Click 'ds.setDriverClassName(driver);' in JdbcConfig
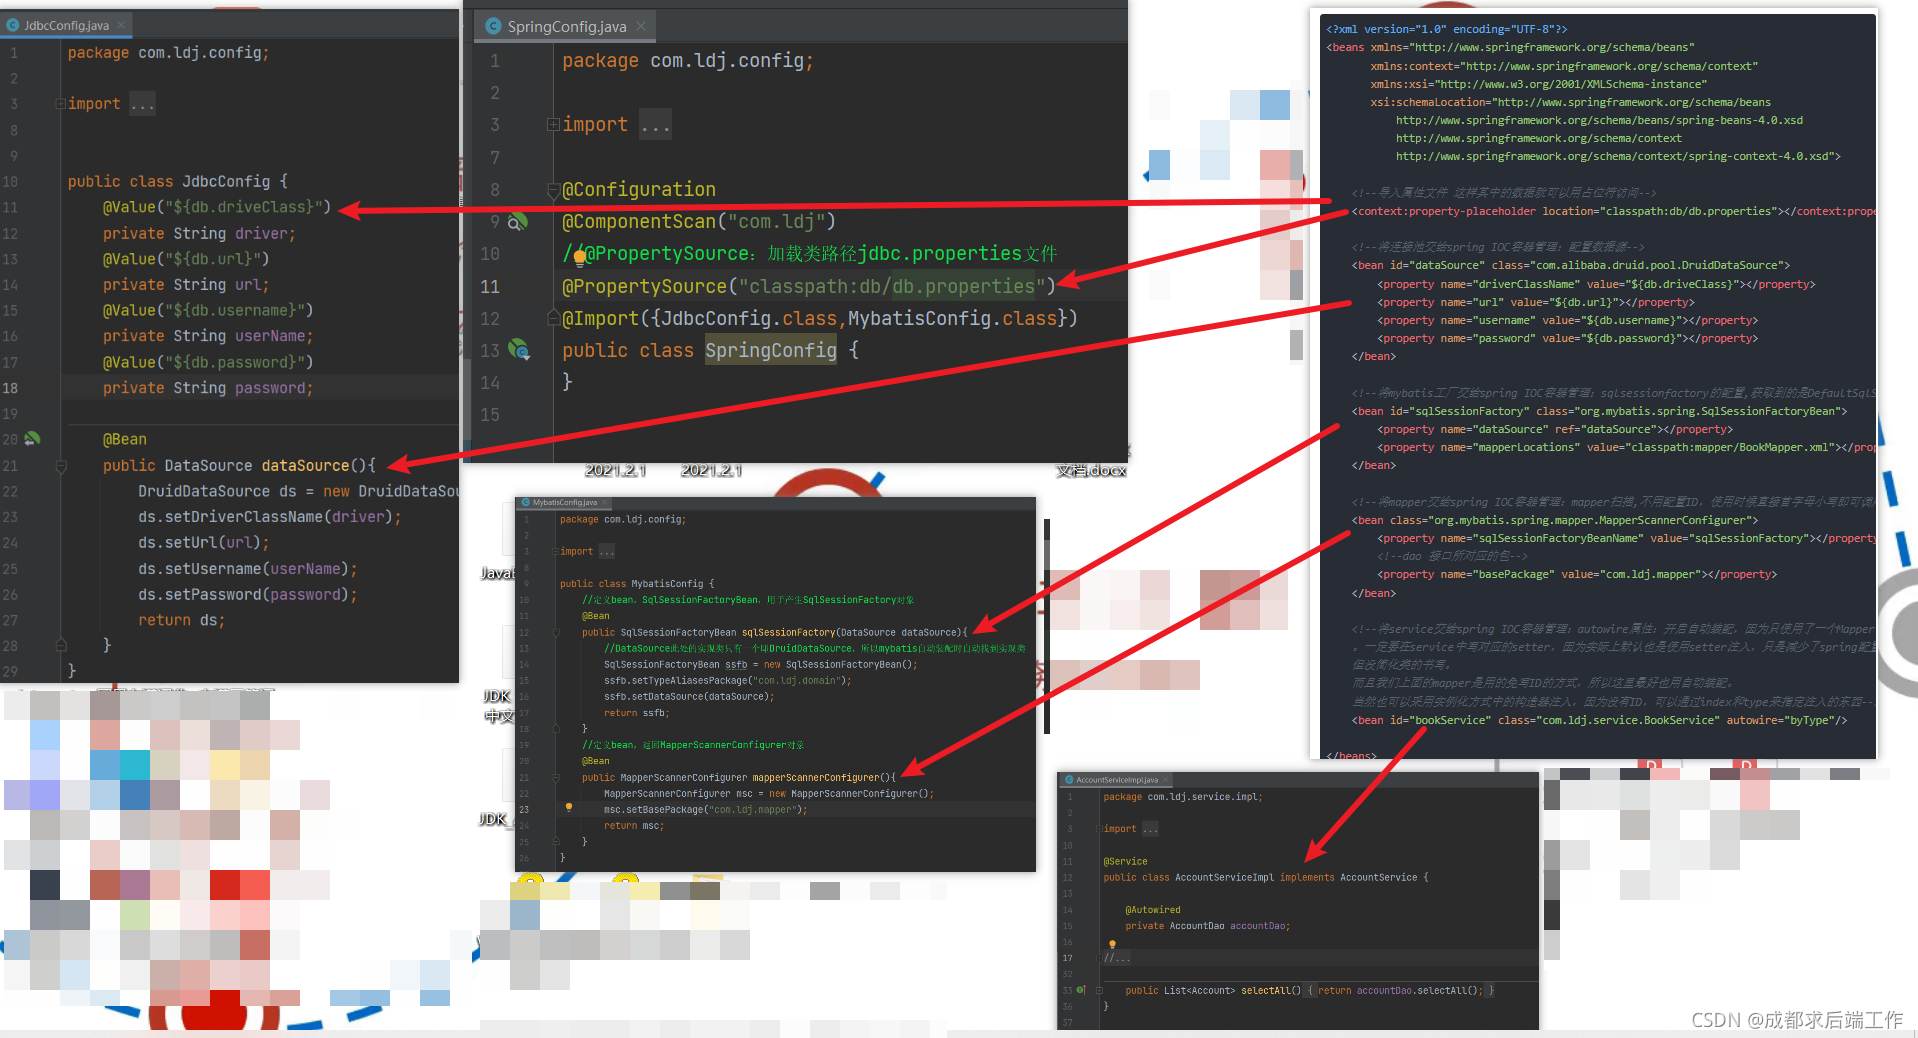 pos(270,517)
